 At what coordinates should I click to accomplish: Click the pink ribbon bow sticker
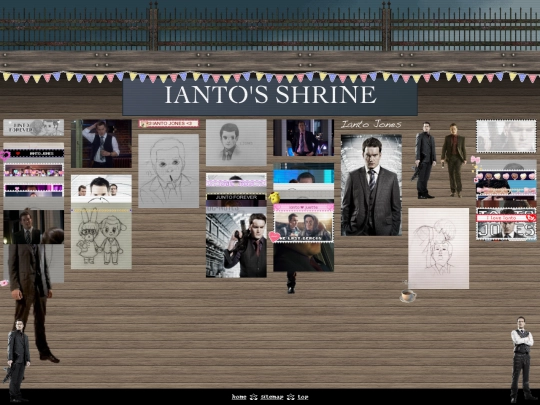tap(475, 159)
